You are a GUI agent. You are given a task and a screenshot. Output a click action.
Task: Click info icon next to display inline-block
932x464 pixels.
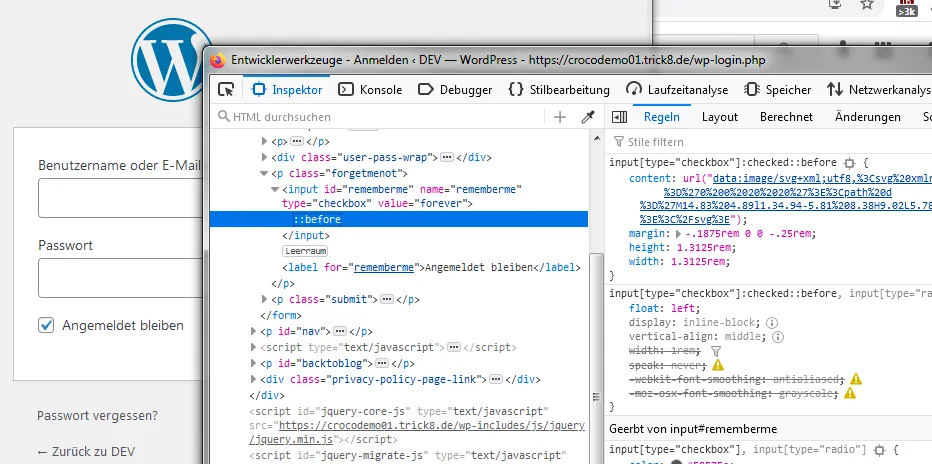(x=772, y=323)
